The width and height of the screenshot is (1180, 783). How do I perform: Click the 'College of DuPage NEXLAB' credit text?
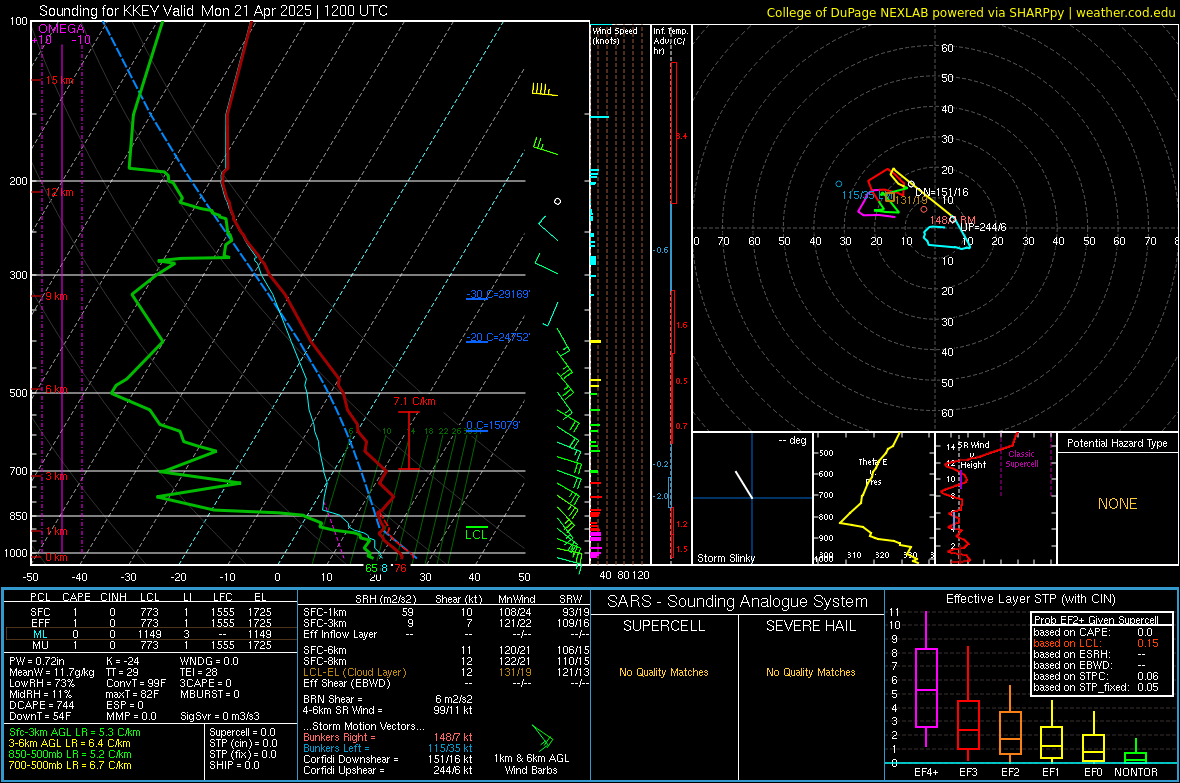[x=970, y=12]
